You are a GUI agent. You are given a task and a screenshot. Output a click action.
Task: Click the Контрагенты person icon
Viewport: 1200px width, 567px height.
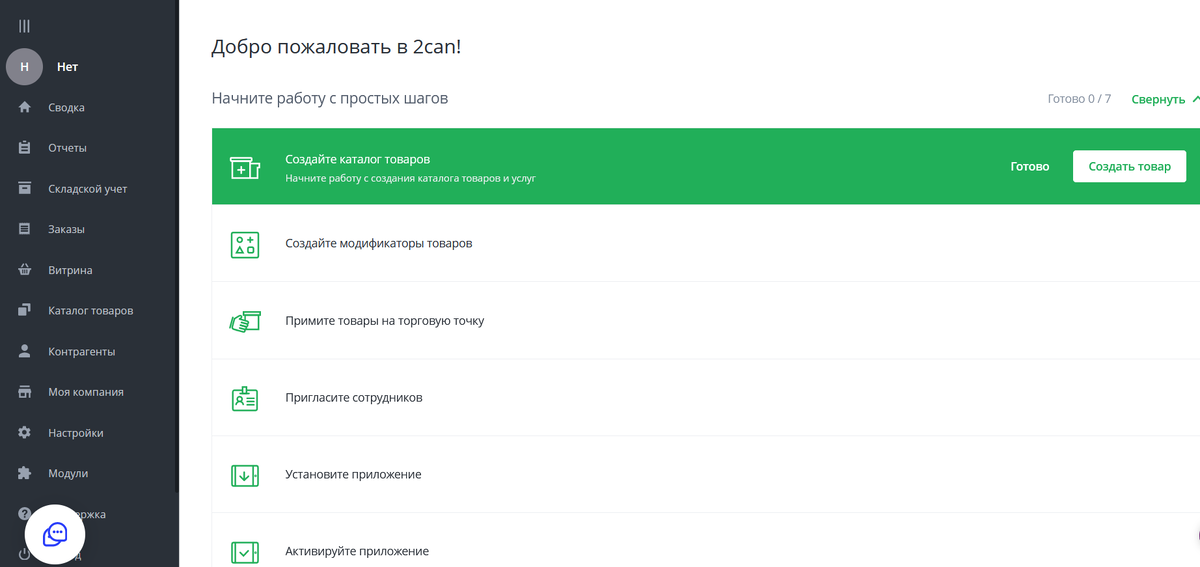pos(25,351)
